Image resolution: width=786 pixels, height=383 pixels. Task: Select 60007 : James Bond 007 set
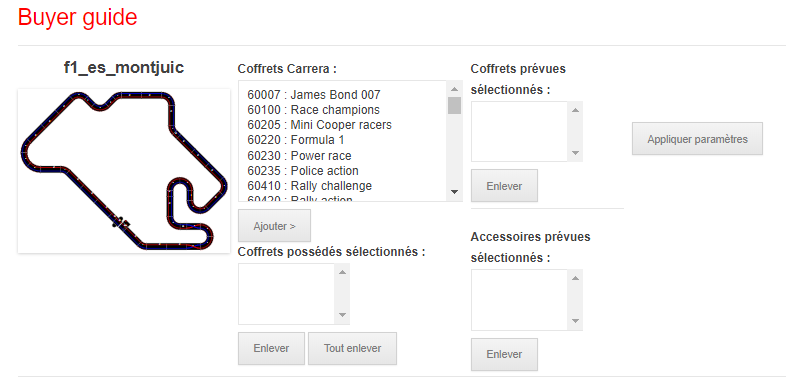pyautogui.click(x=314, y=95)
